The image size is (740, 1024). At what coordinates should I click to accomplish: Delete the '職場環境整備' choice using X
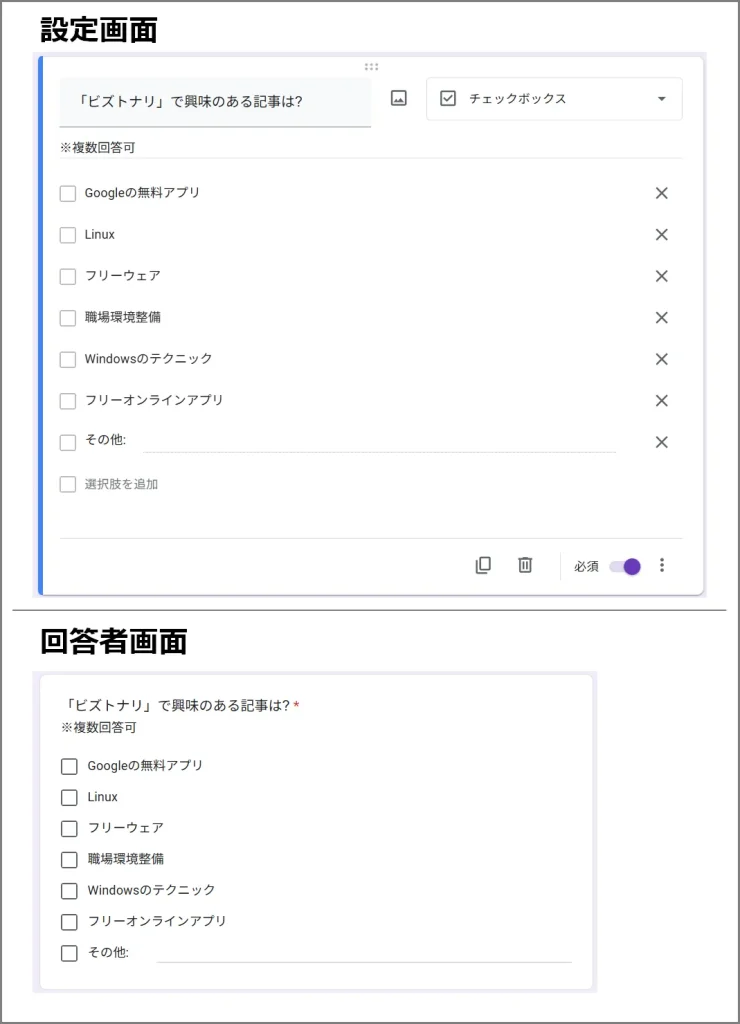click(661, 318)
